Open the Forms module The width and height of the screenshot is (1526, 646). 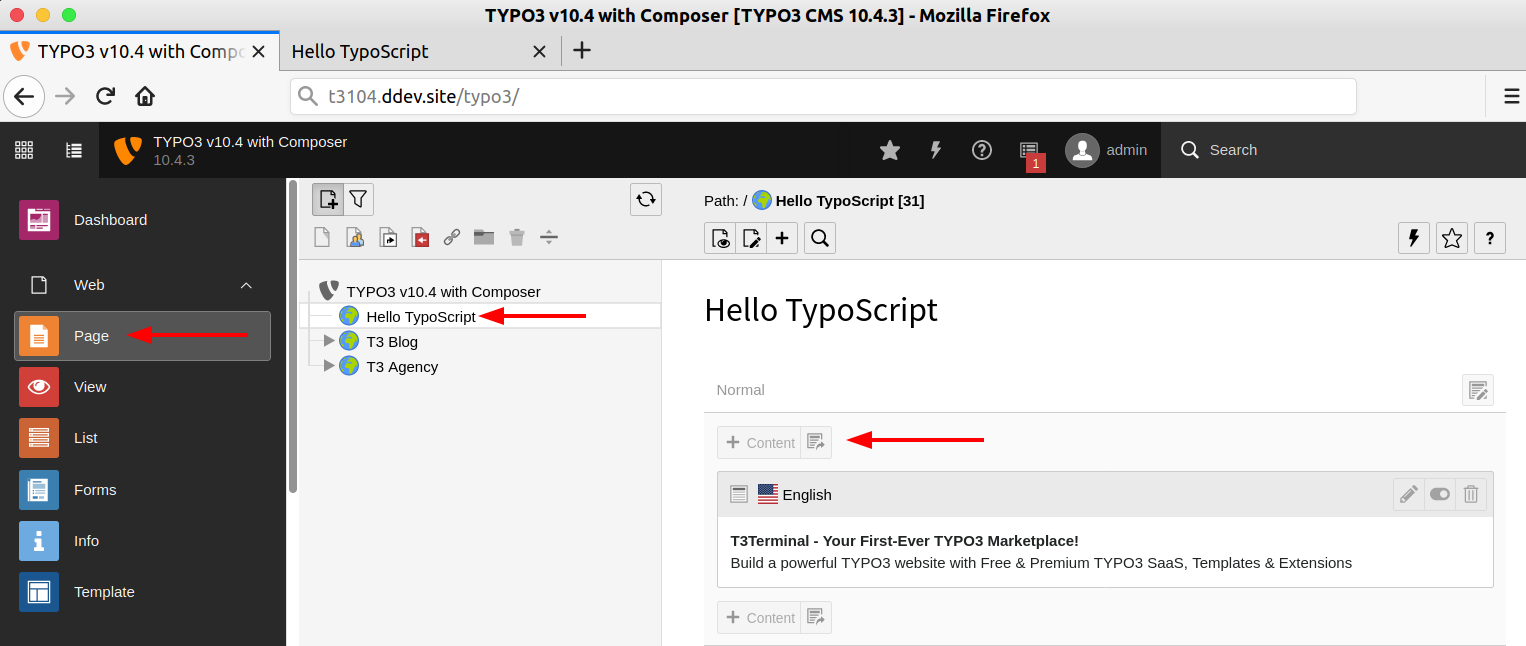pyautogui.click(x=143, y=490)
